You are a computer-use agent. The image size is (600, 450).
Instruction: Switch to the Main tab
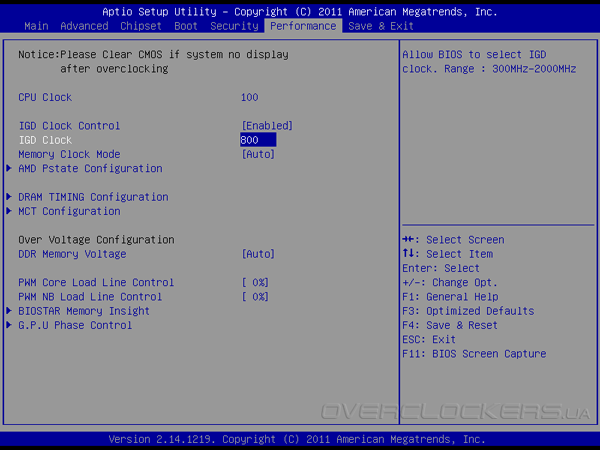point(36,26)
